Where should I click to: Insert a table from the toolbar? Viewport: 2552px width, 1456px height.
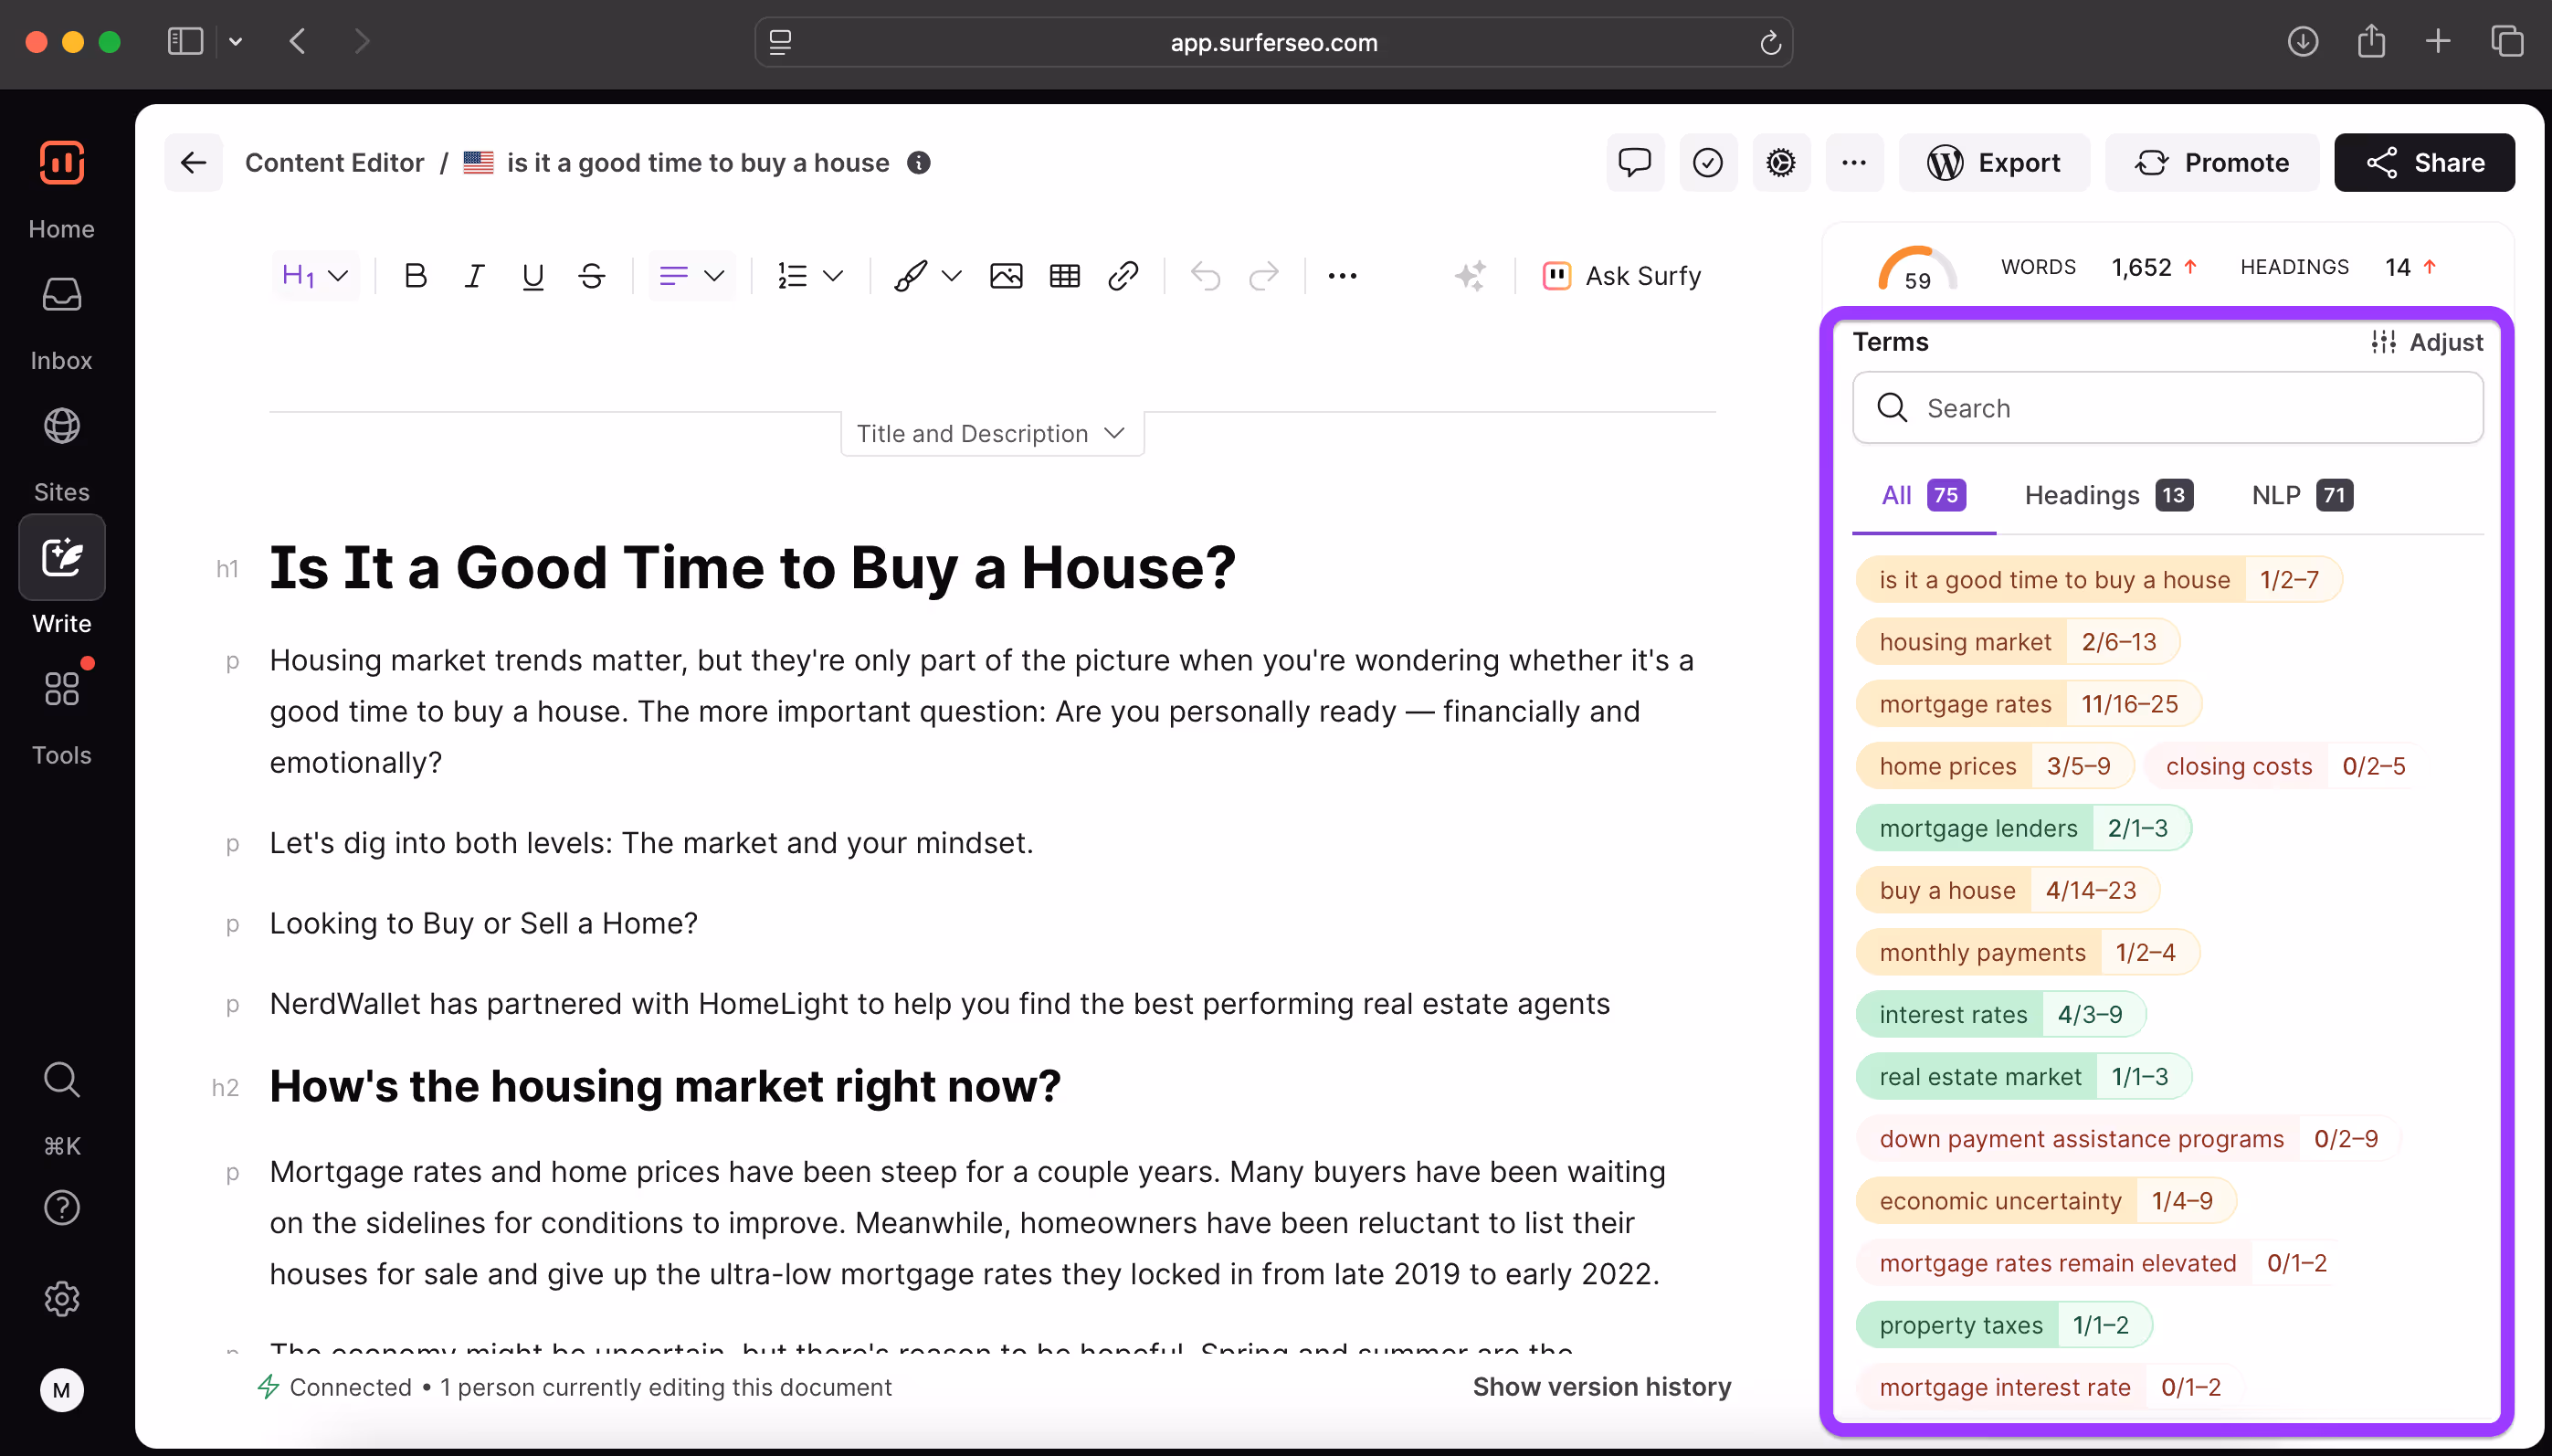1064,276
